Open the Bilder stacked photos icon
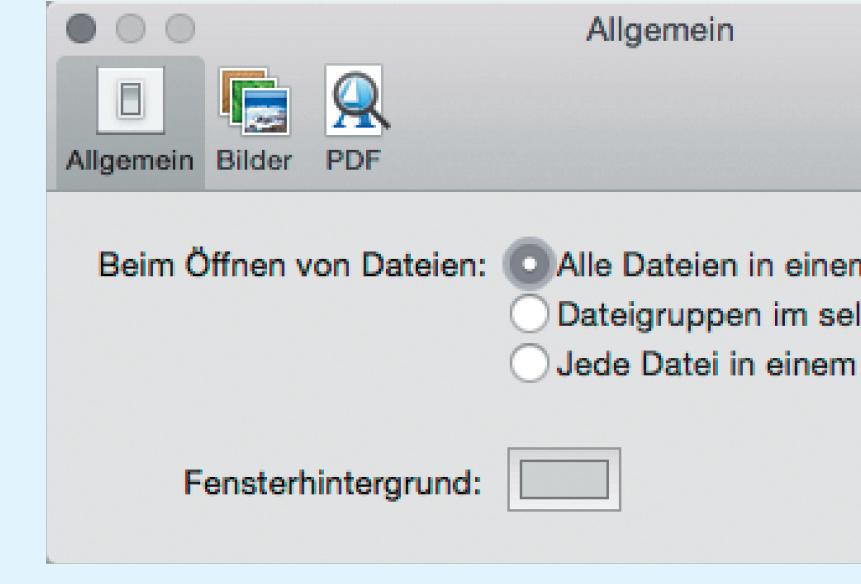 pos(255,101)
